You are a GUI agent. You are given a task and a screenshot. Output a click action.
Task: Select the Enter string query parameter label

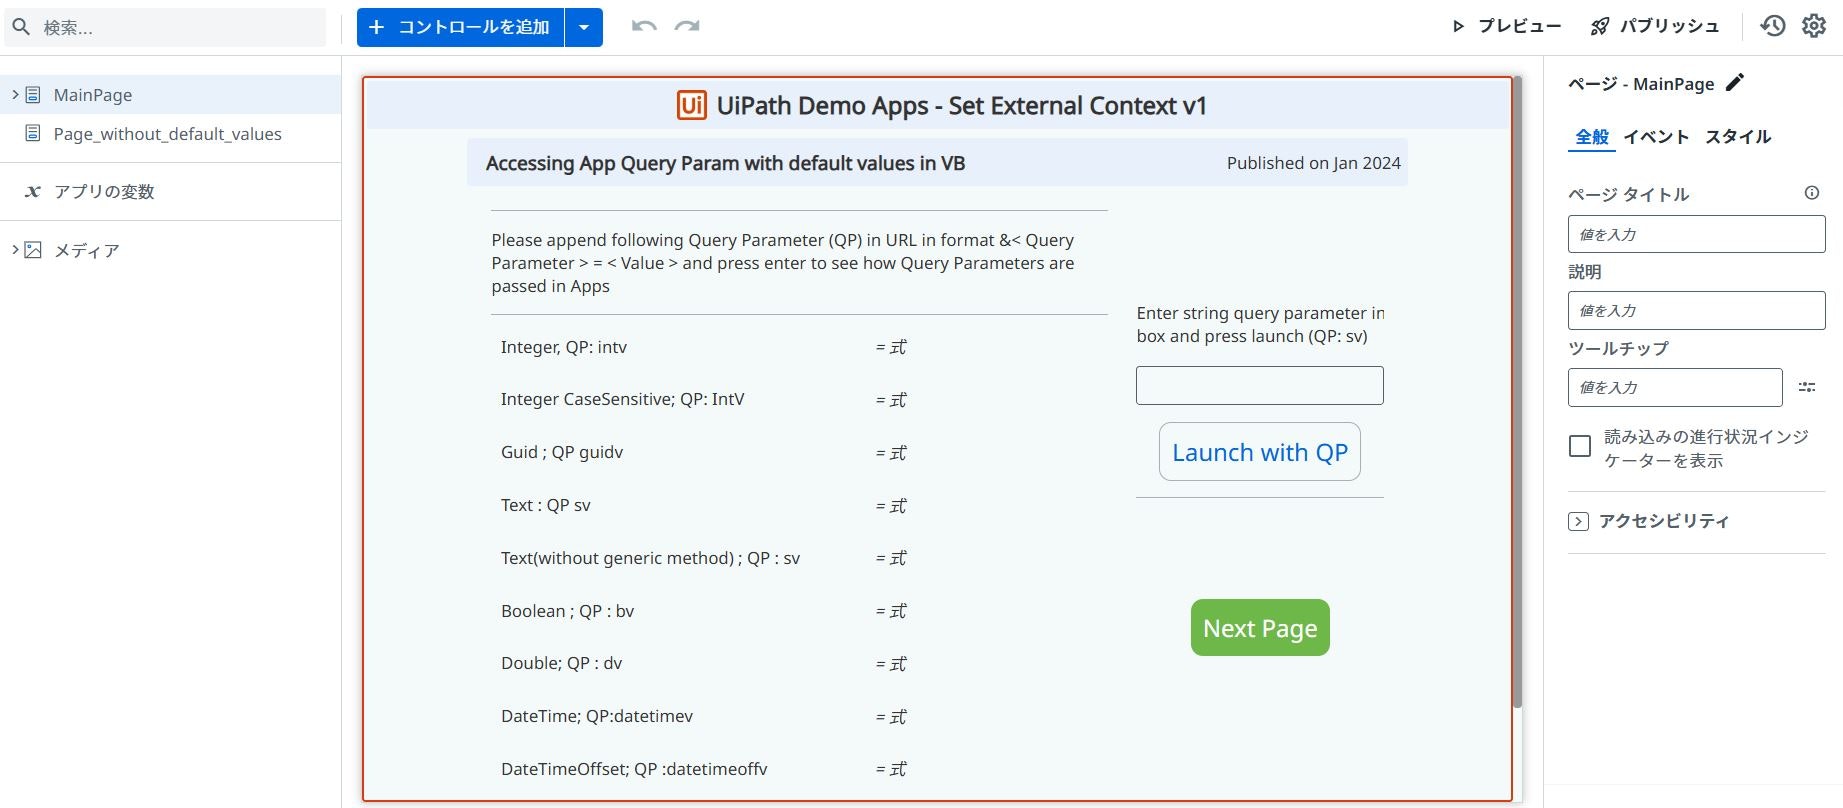[1260, 325]
